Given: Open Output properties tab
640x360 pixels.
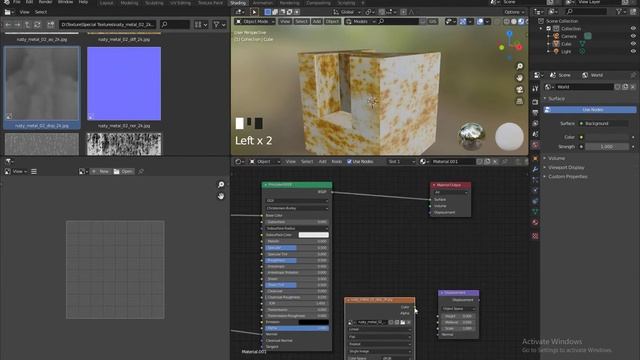Looking at the screenshot, I should [x=535, y=113].
